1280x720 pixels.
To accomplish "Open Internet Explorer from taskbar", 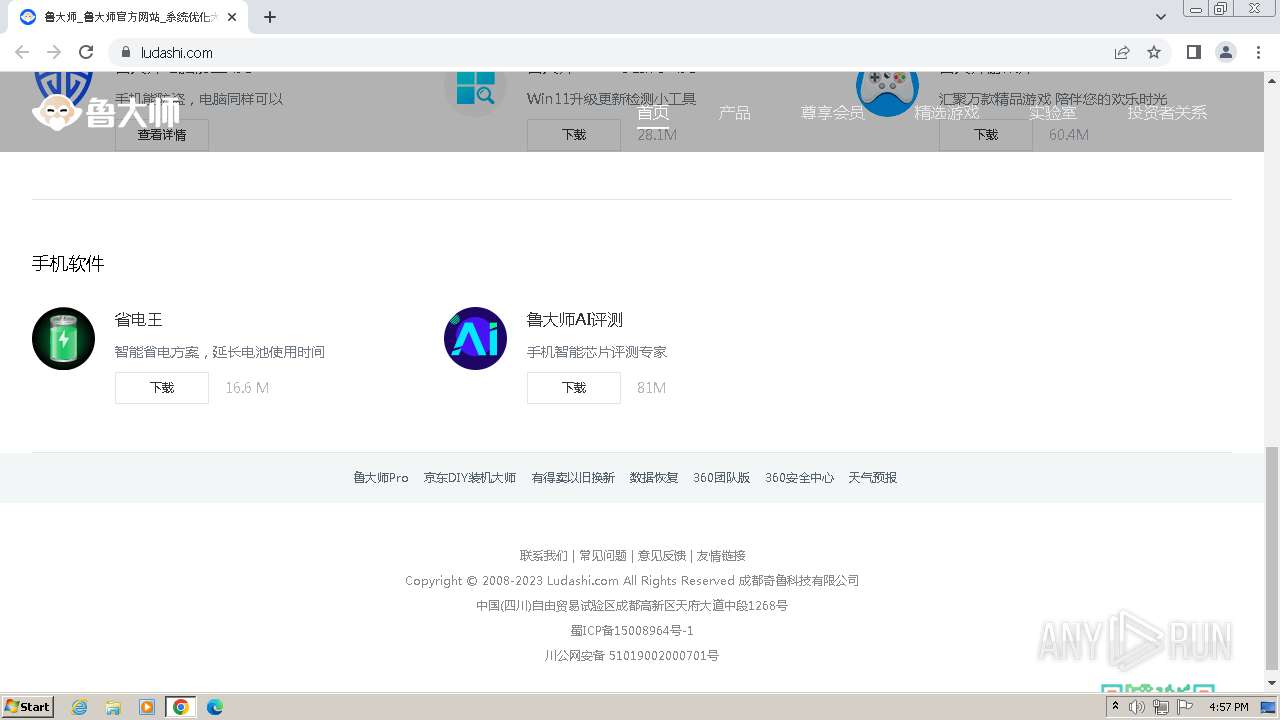I will coord(79,707).
